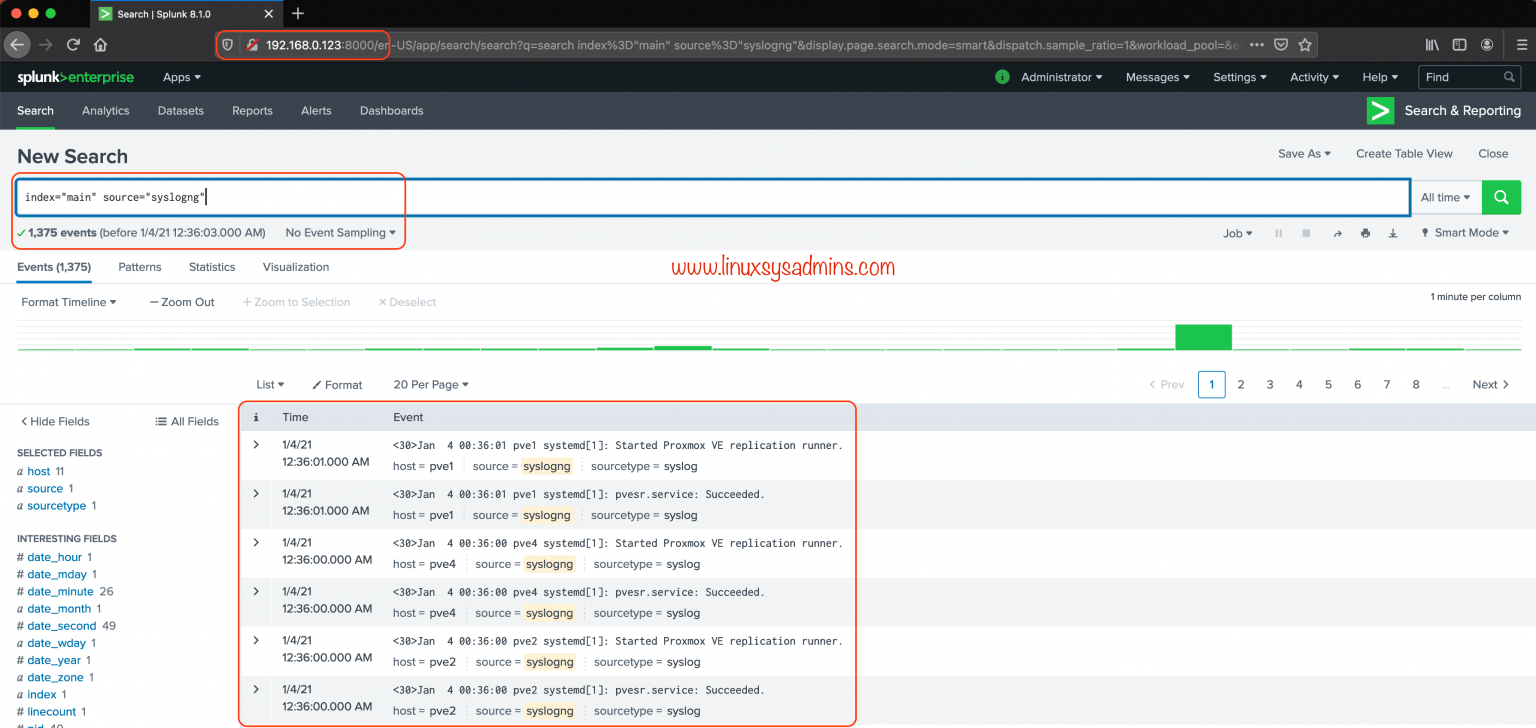This screenshot has width=1536, height=728.
Task: Open the Settings menu
Action: 1239,77
